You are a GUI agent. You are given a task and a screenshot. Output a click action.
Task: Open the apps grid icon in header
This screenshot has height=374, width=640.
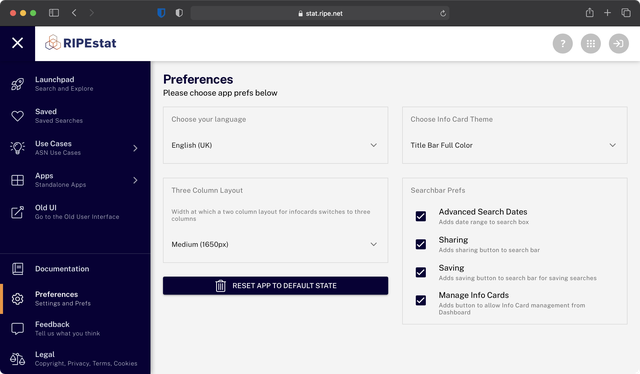(x=591, y=43)
